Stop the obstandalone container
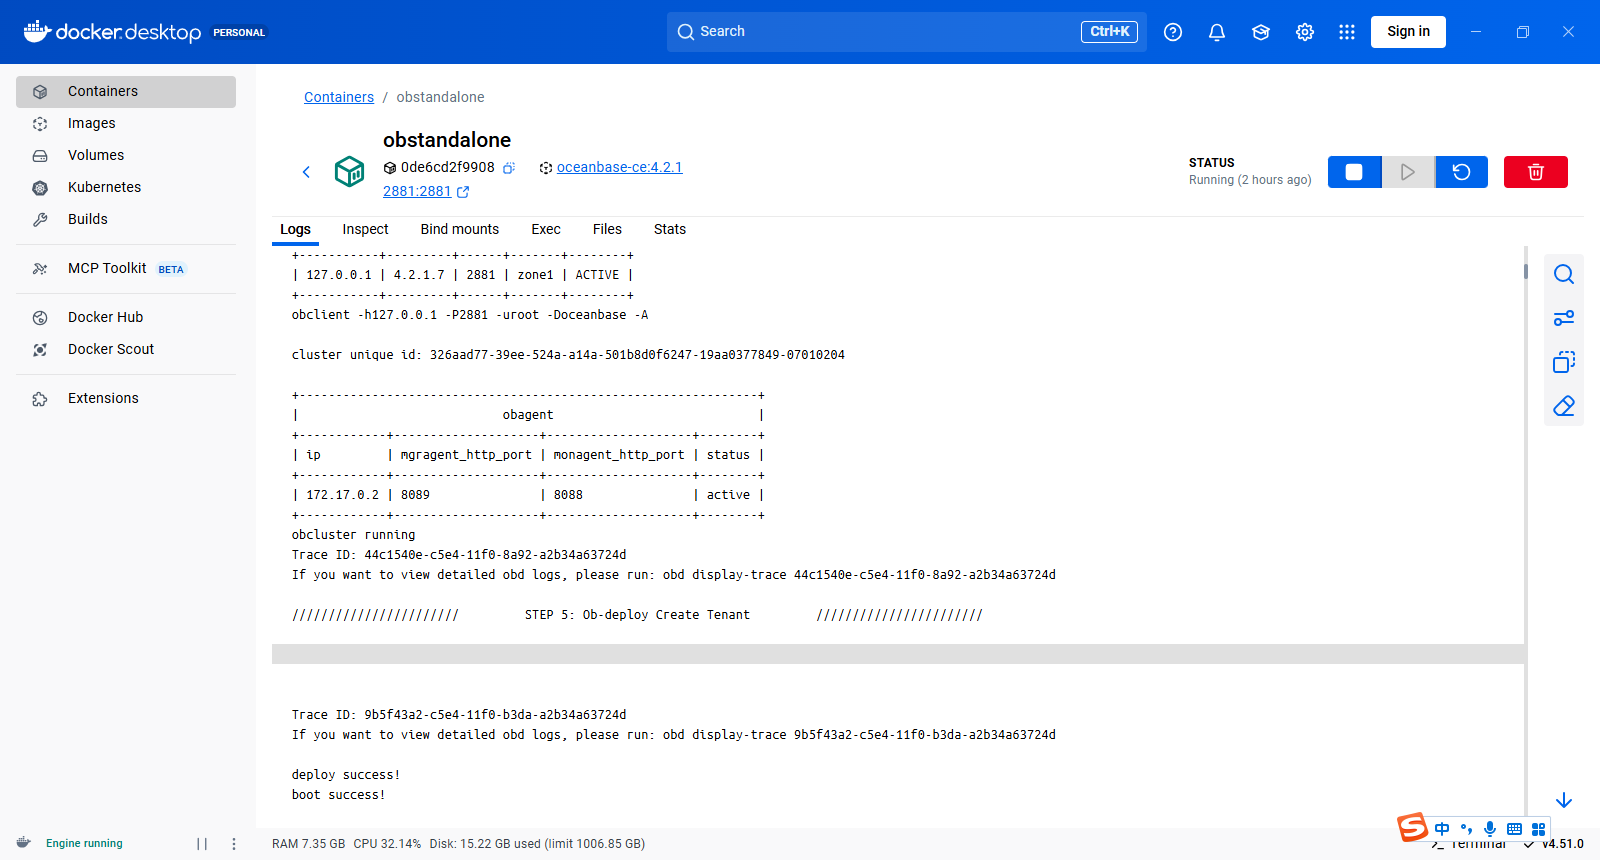The height and width of the screenshot is (860, 1600). point(1354,172)
